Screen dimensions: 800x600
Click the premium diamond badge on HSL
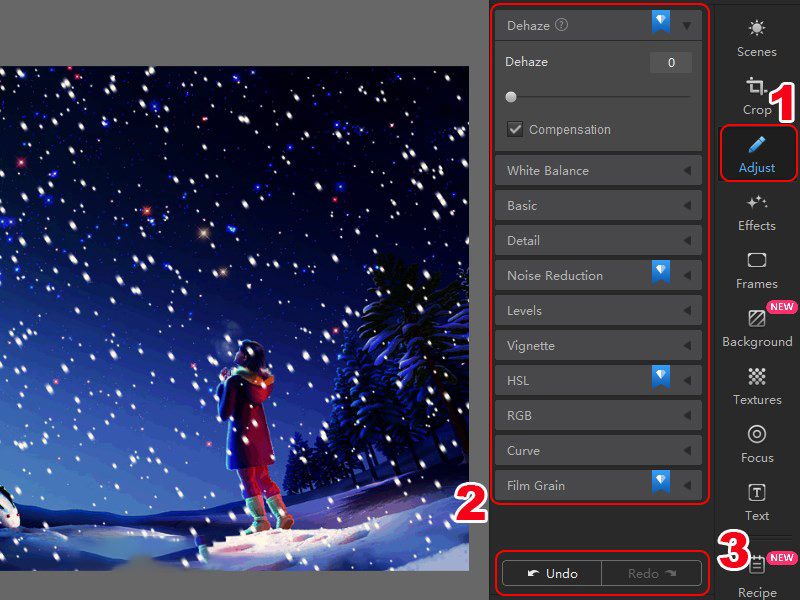click(x=661, y=377)
